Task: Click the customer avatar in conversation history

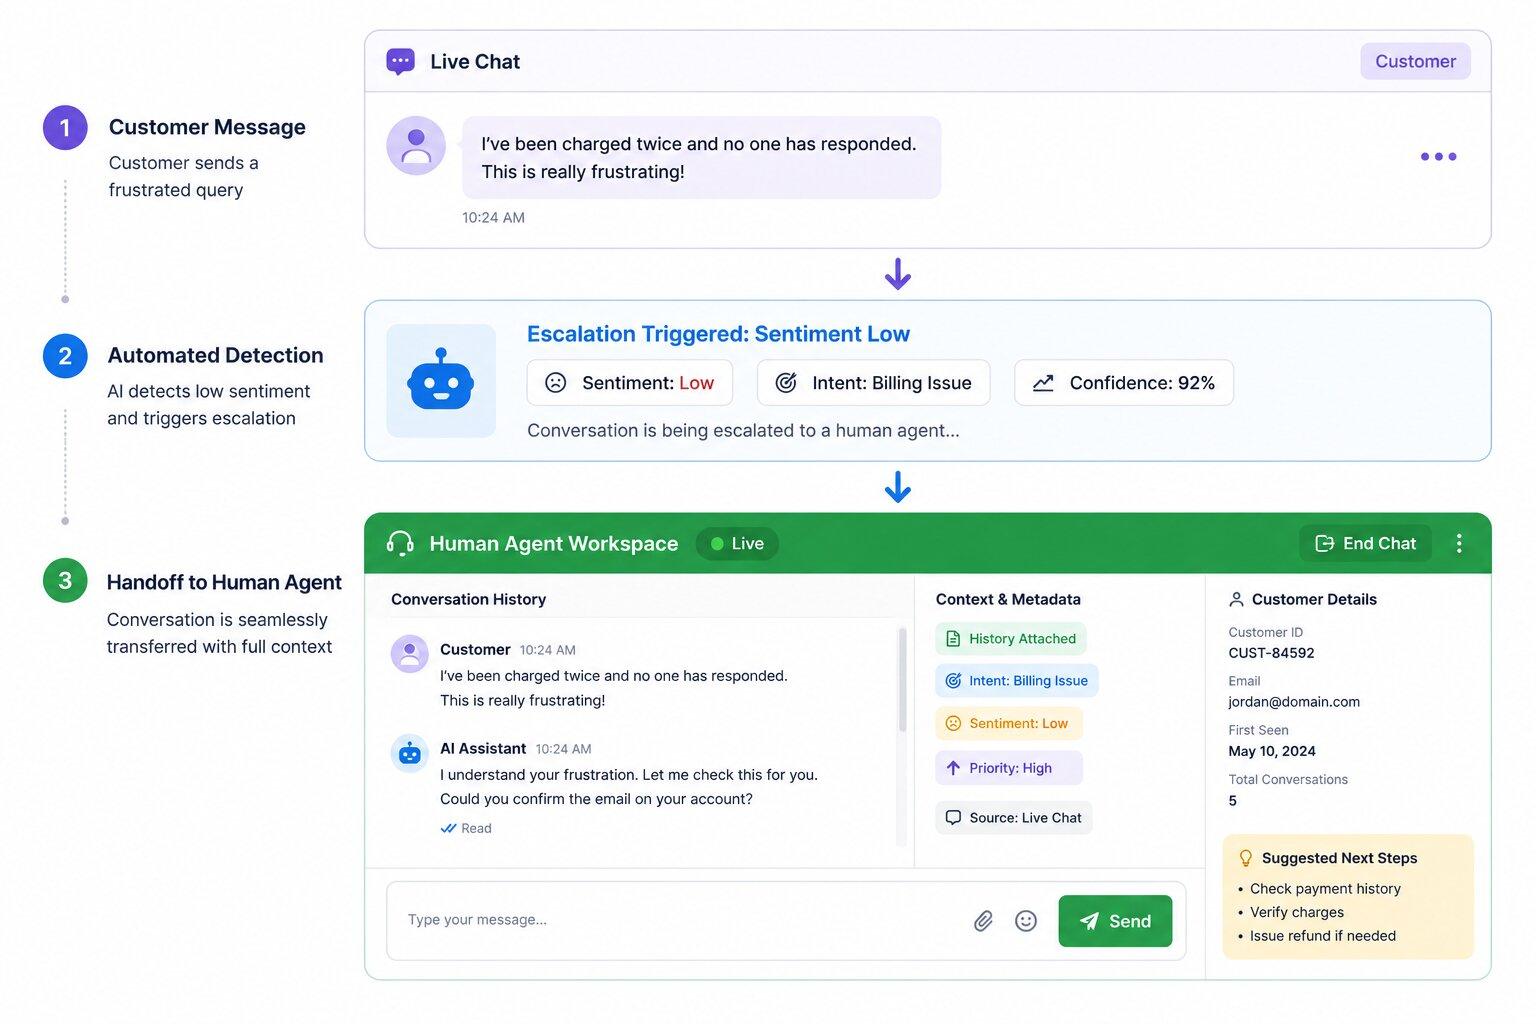Action: tap(409, 654)
